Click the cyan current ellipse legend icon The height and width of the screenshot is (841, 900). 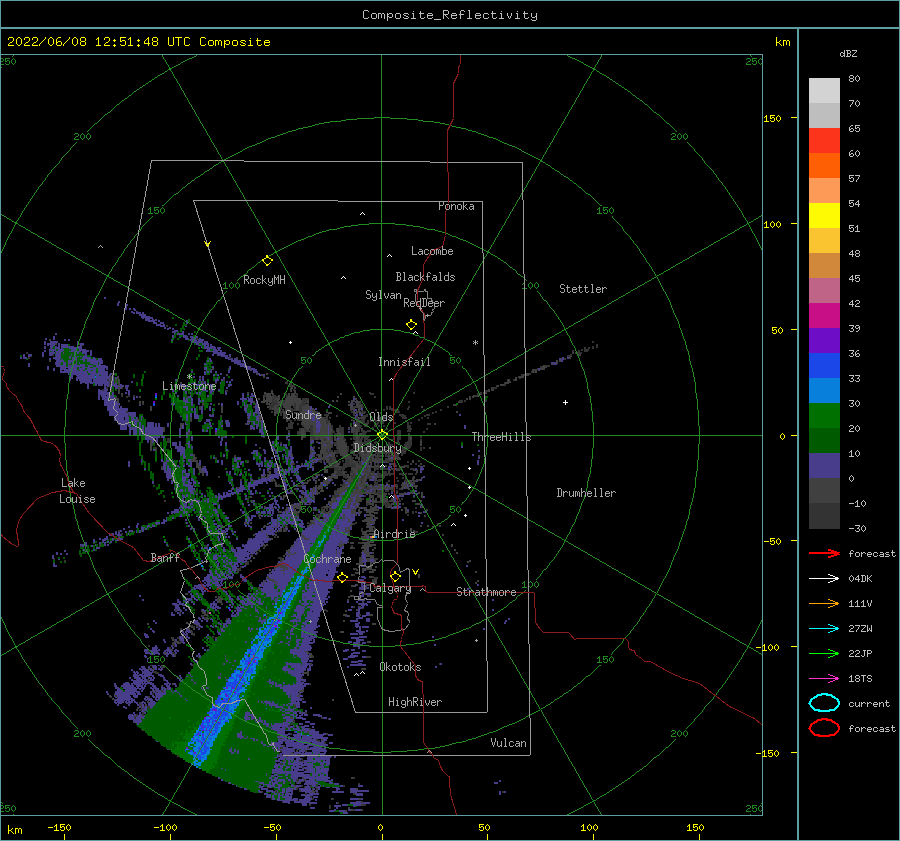[824, 703]
